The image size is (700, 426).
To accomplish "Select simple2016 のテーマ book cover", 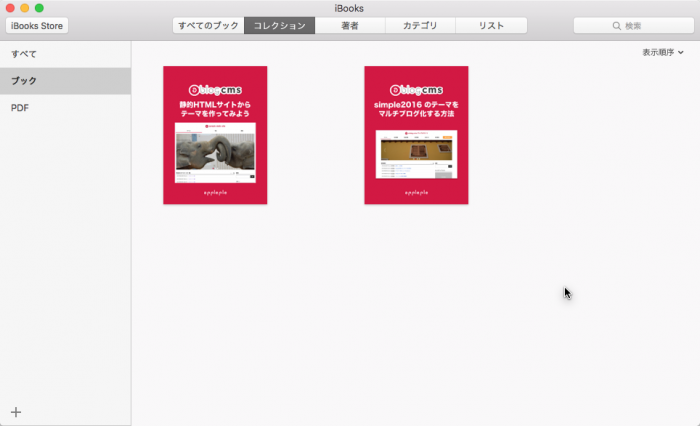I will 416,135.
